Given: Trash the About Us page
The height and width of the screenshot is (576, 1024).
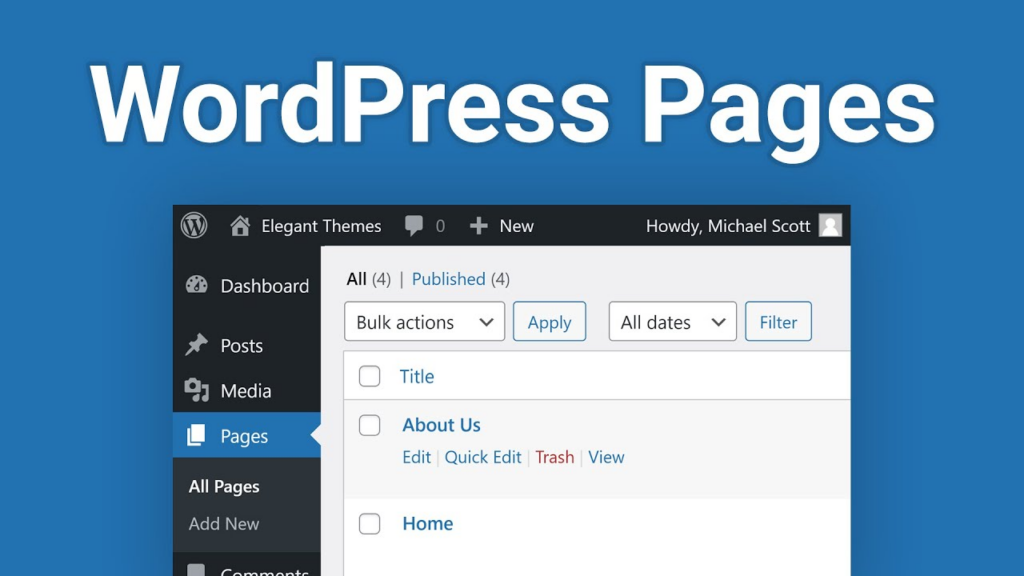Looking at the screenshot, I should tap(554, 457).
